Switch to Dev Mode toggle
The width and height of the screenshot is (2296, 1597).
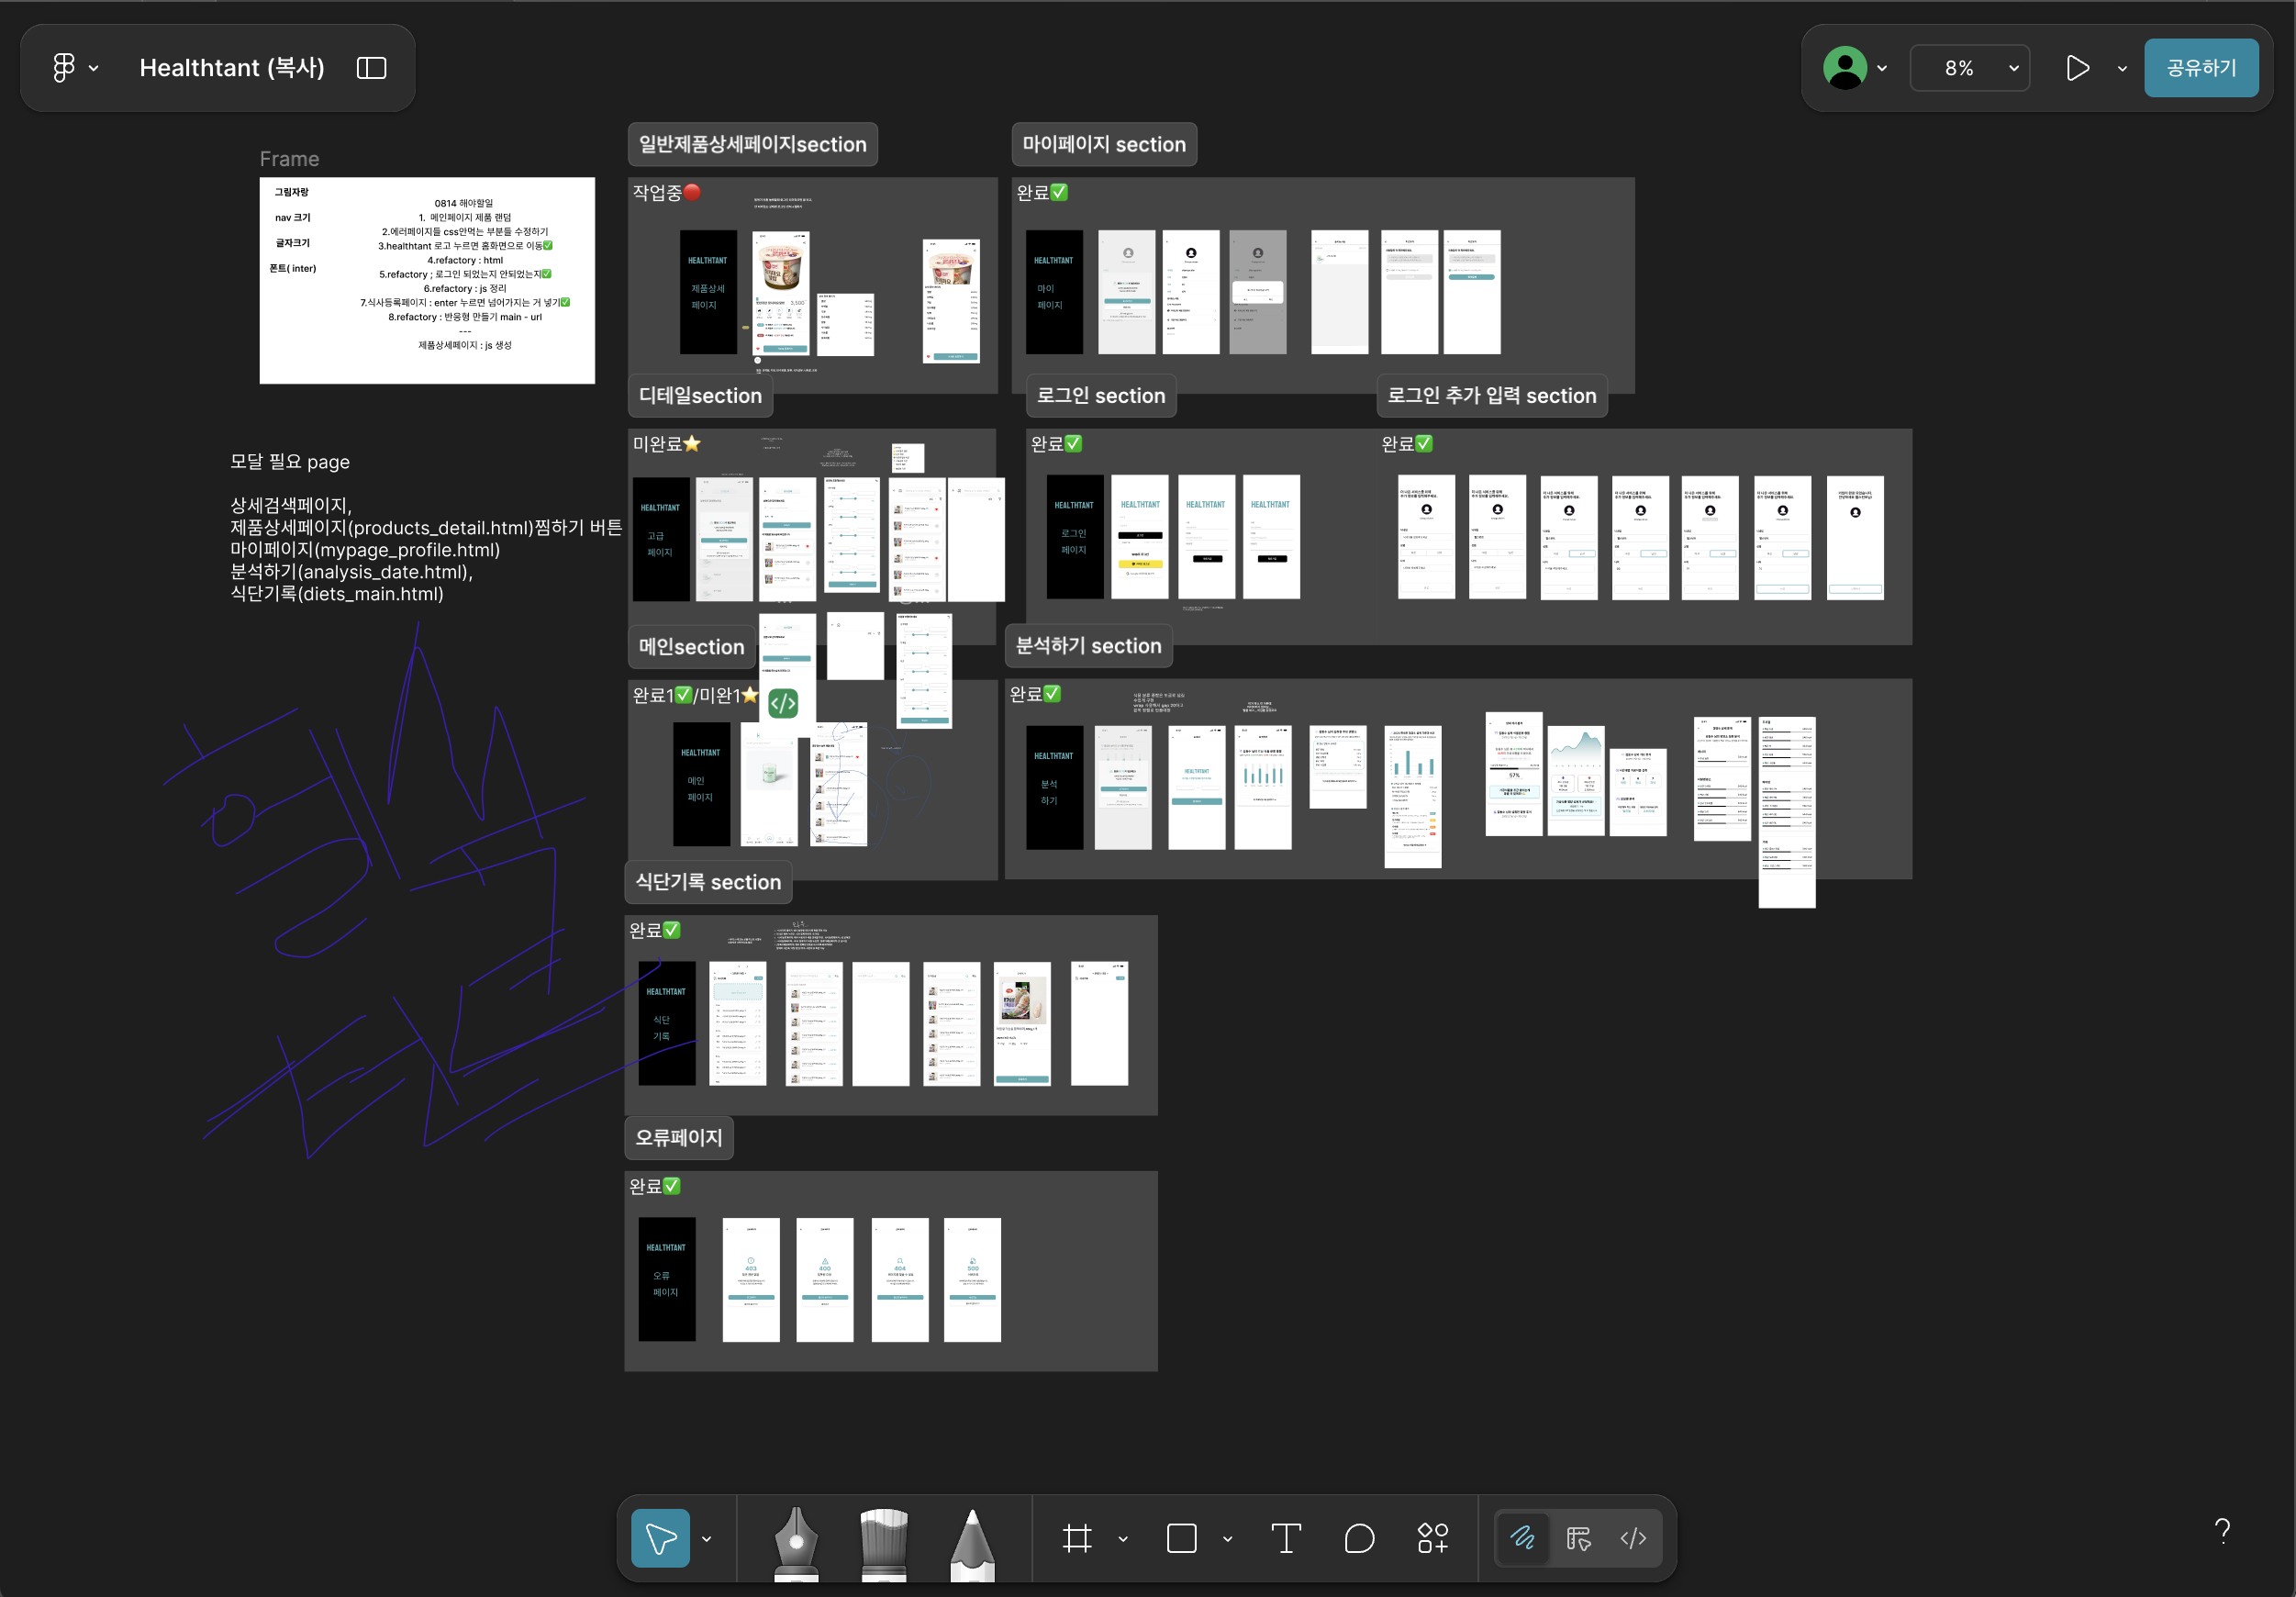[1633, 1538]
